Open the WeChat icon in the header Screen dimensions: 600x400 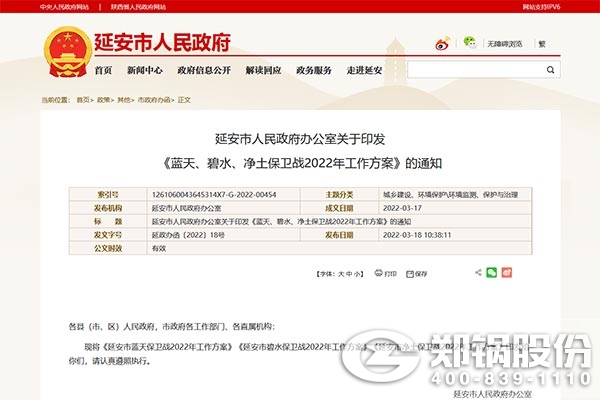pos(469,43)
